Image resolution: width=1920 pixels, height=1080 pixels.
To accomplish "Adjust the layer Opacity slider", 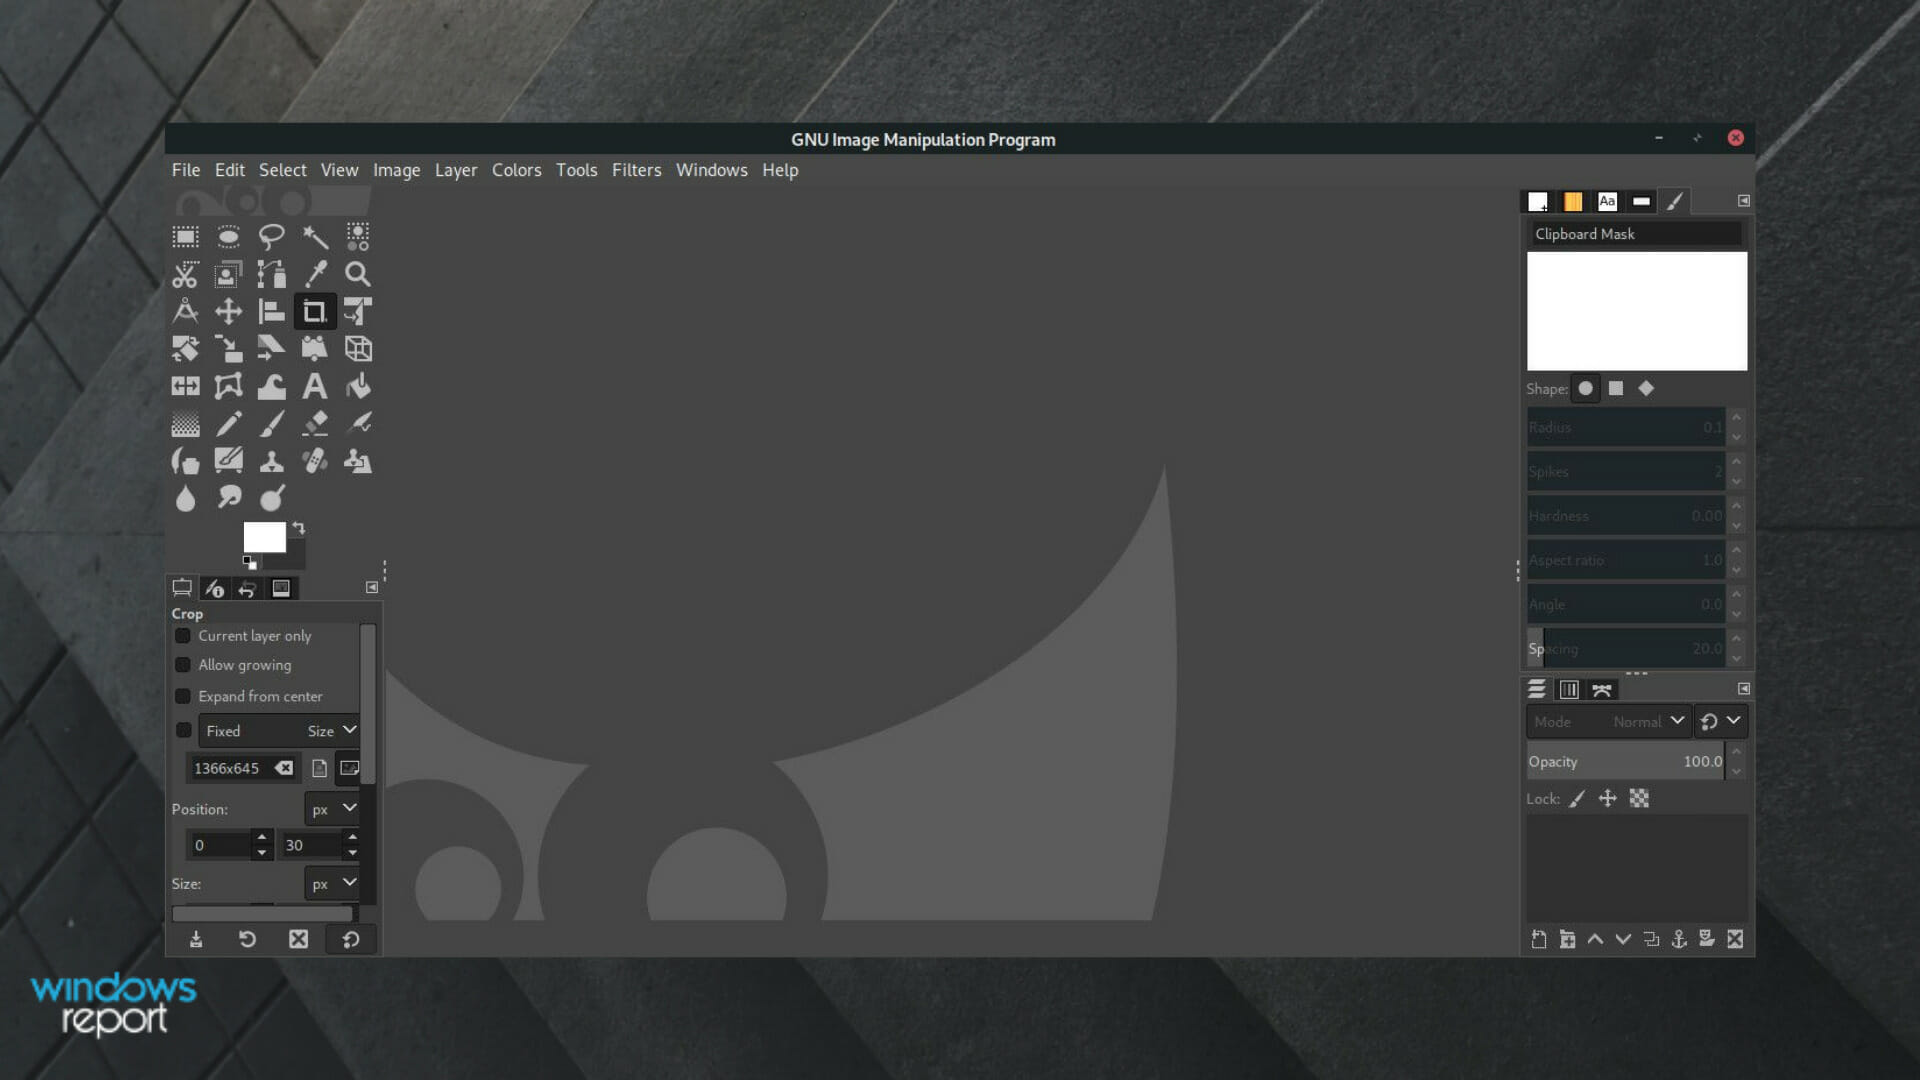I will (1625, 762).
